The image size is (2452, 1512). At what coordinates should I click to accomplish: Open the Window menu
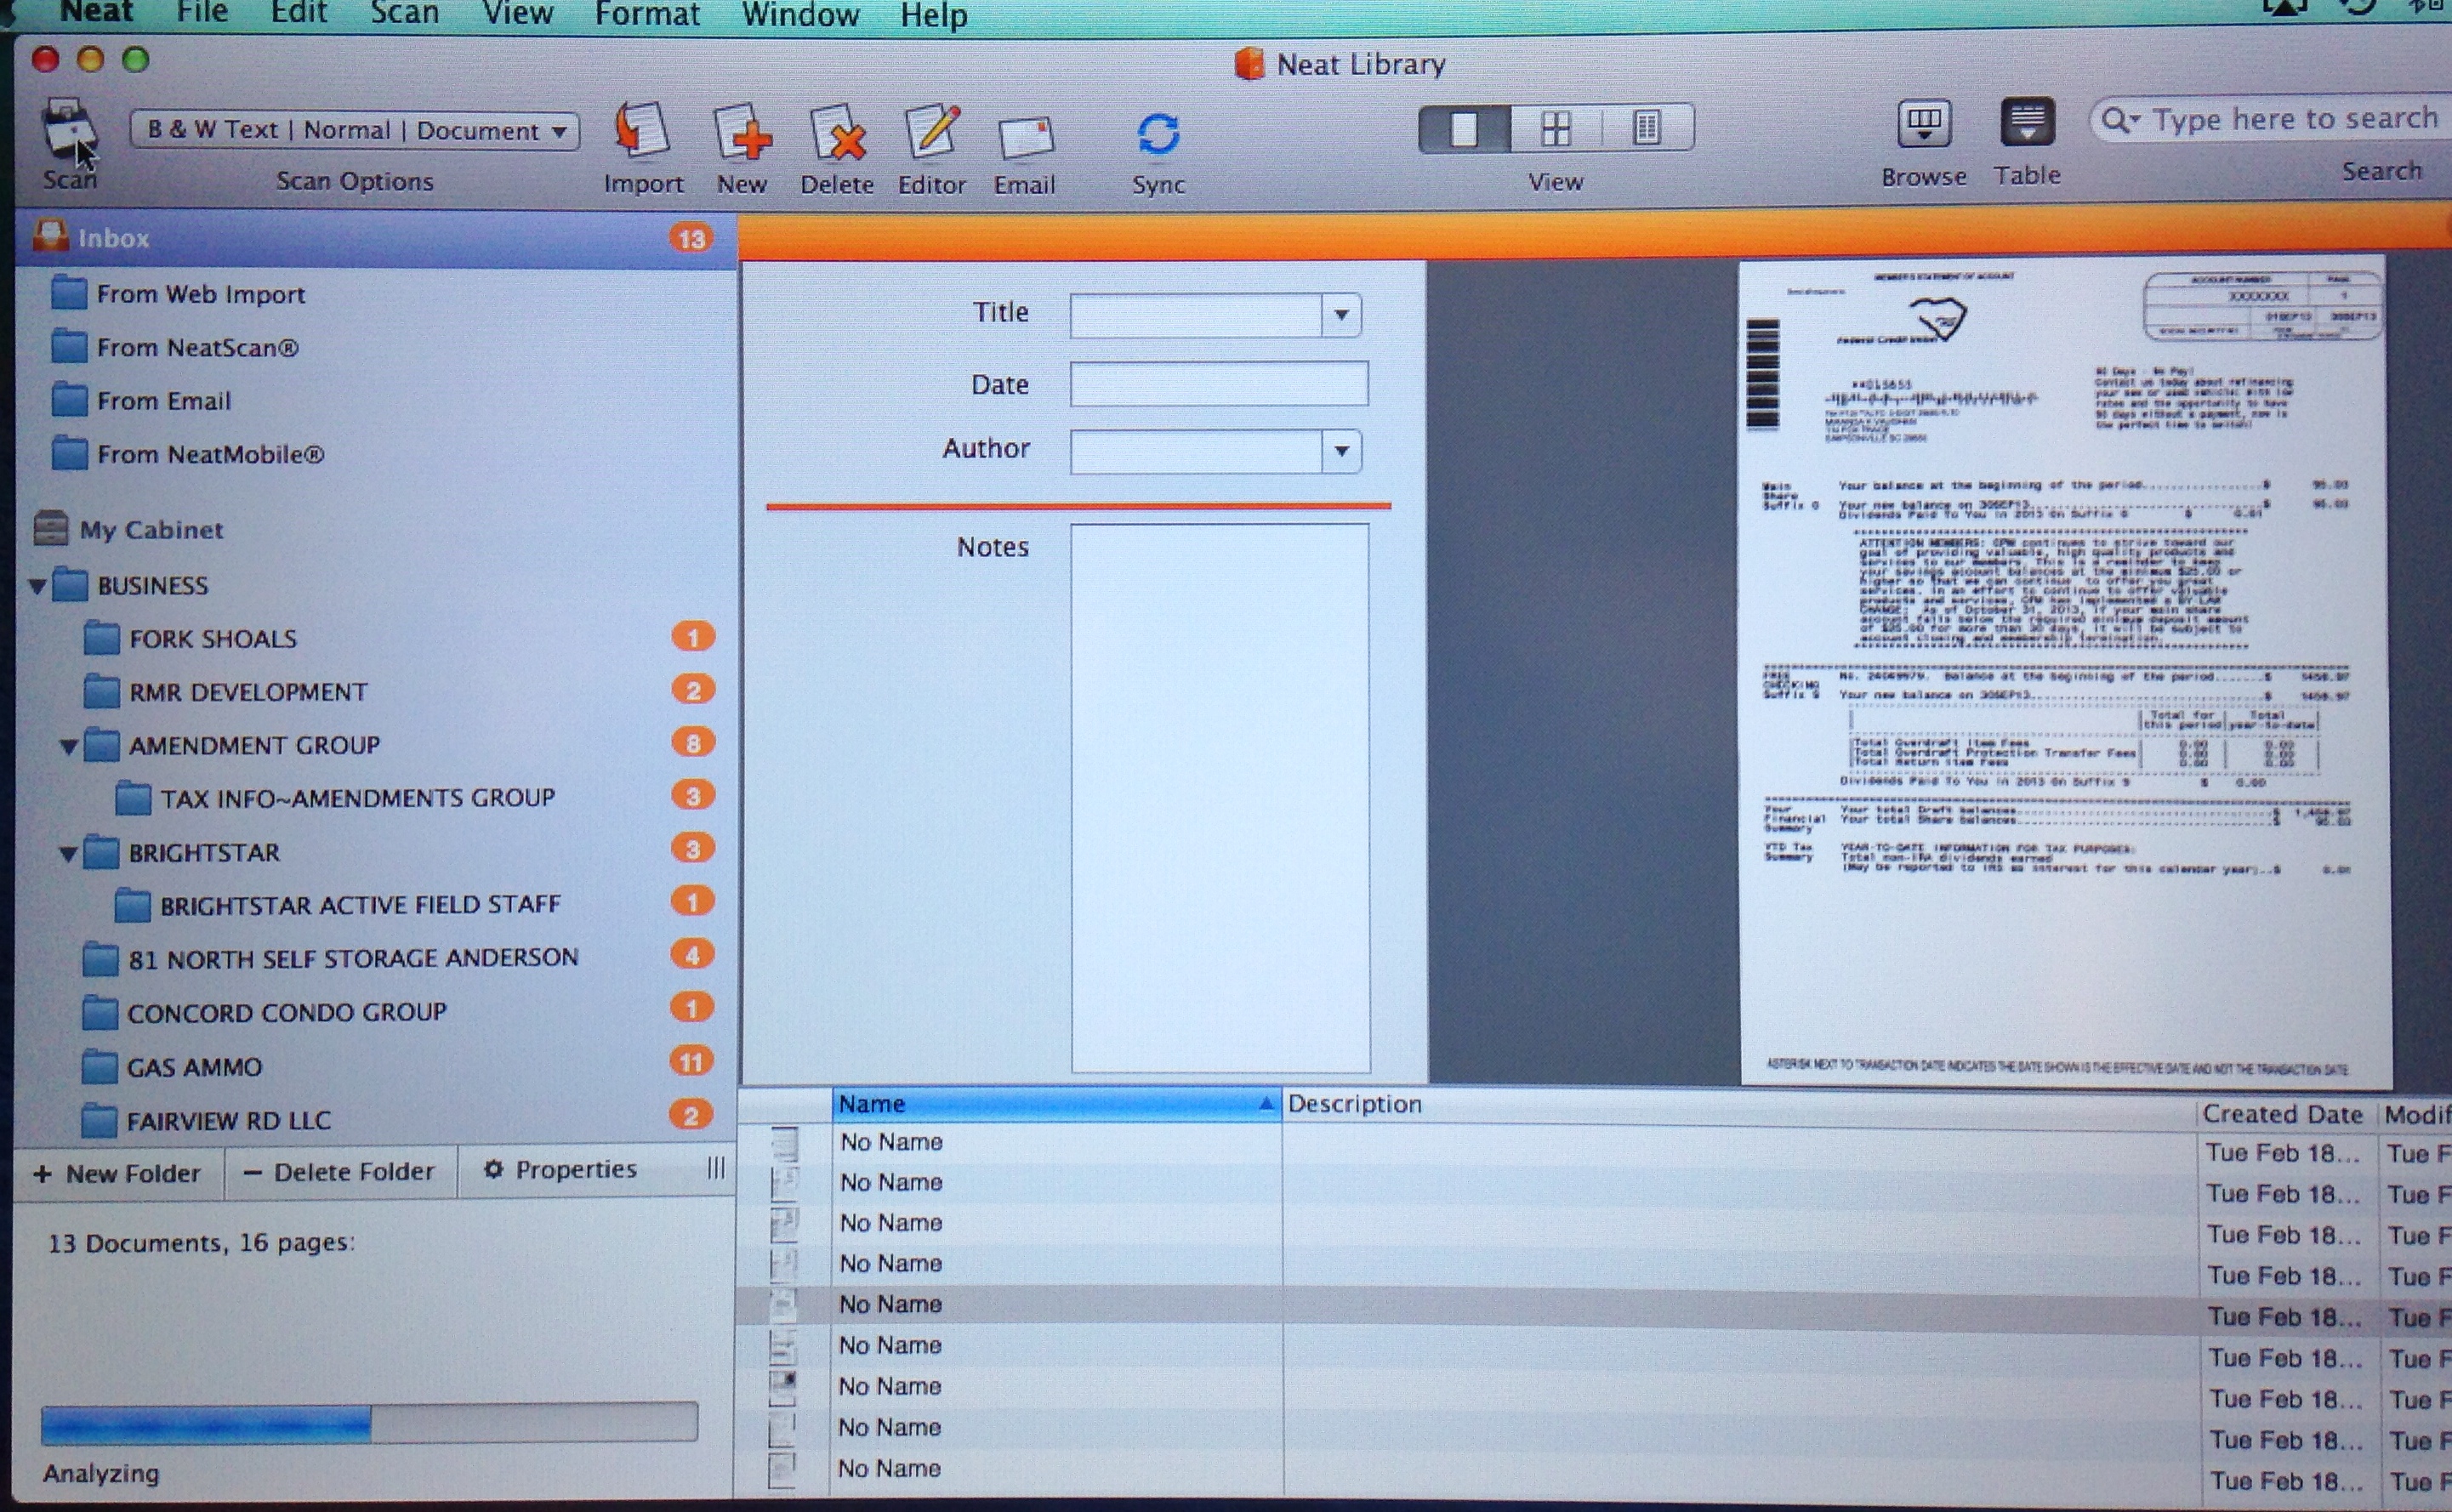pyautogui.click(x=800, y=15)
